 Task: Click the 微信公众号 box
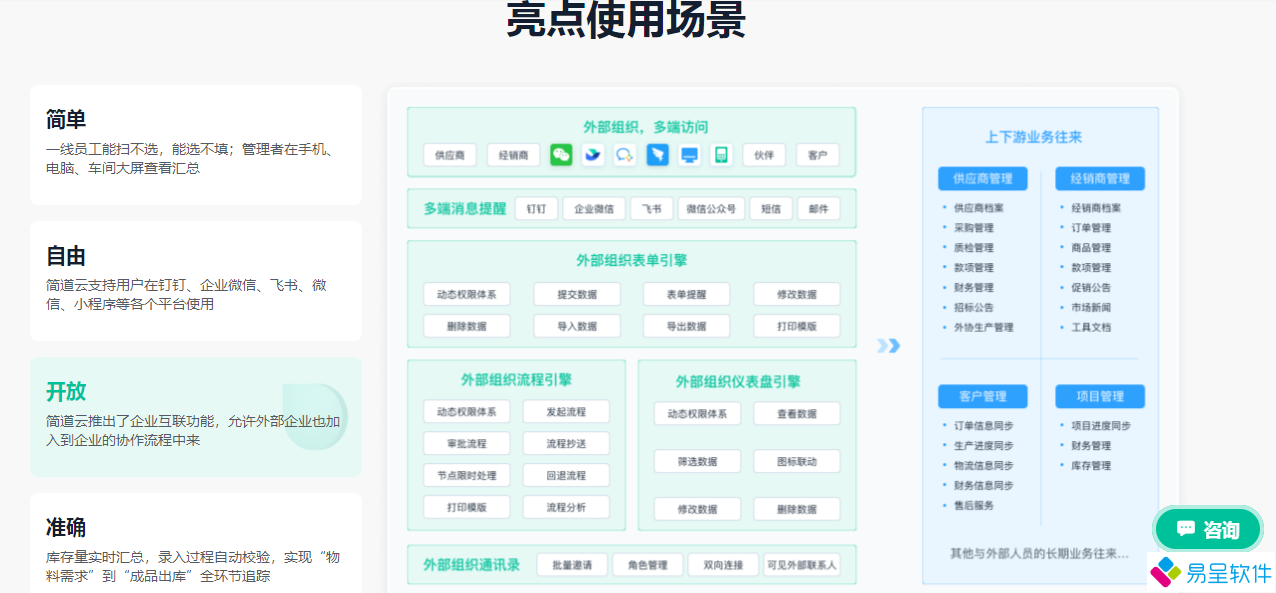pyautogui.click(x=711, y=209)
